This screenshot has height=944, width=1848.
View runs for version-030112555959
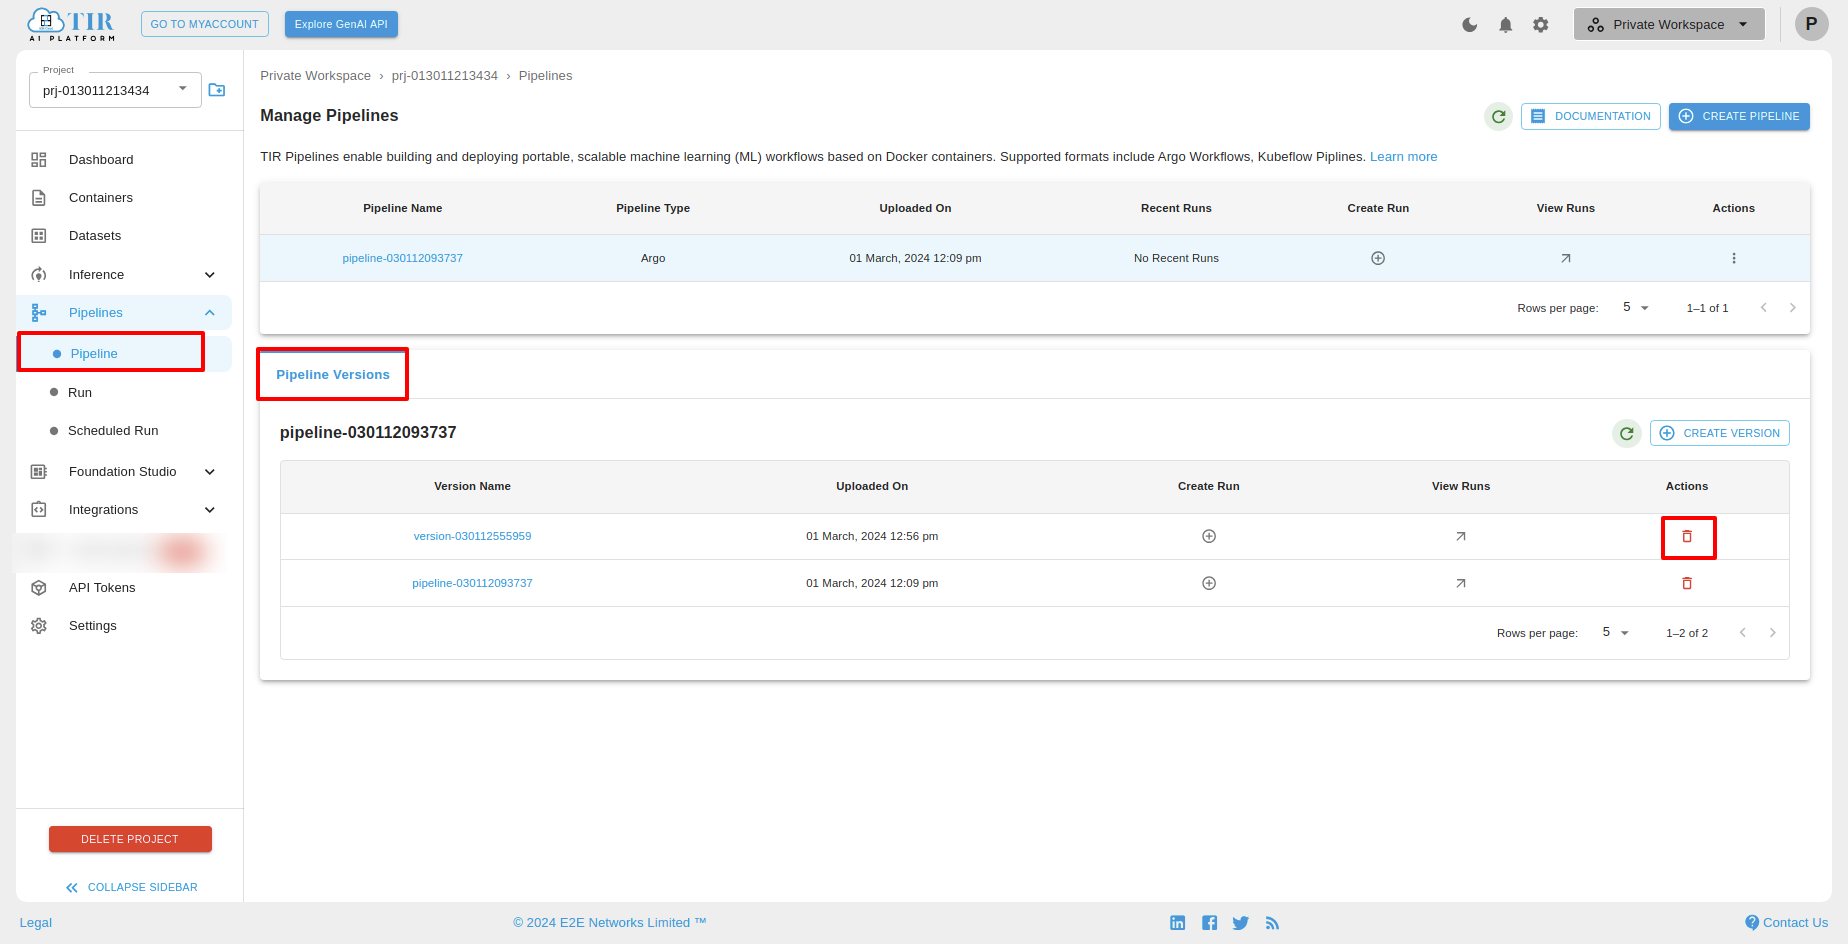click(1461, 536)
